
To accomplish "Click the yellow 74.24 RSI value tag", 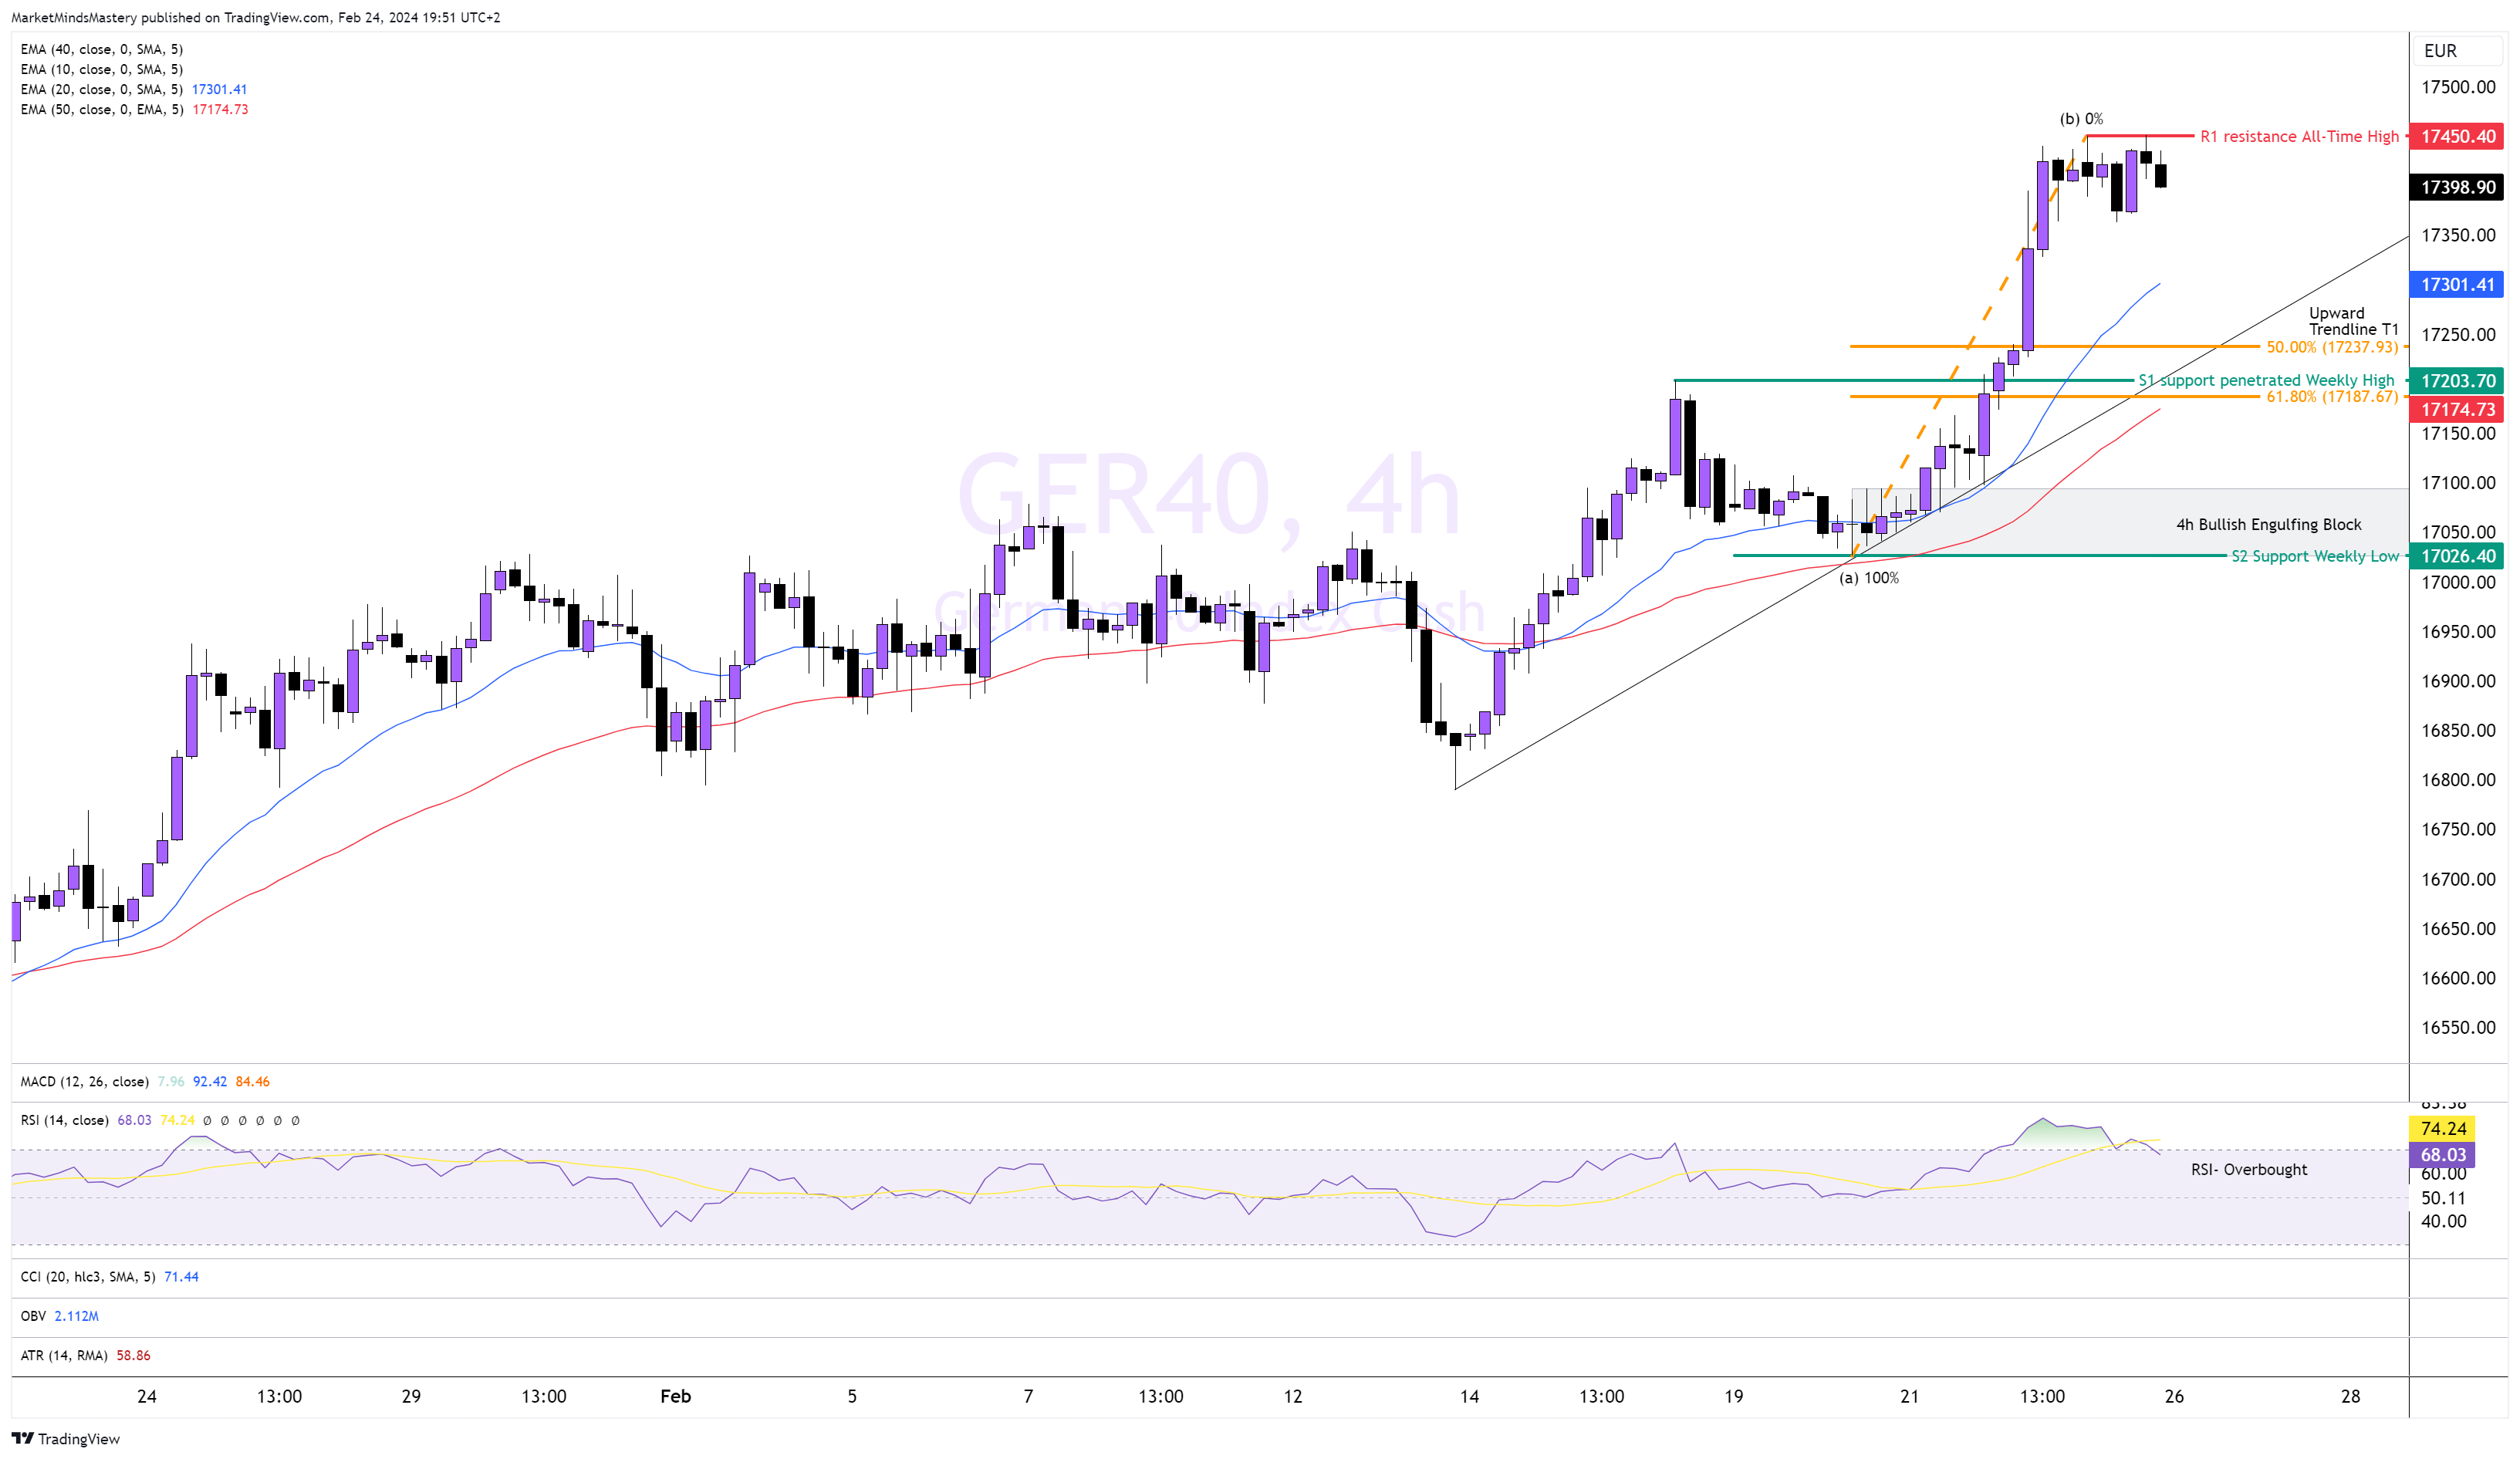I will coord(2442,1128).
